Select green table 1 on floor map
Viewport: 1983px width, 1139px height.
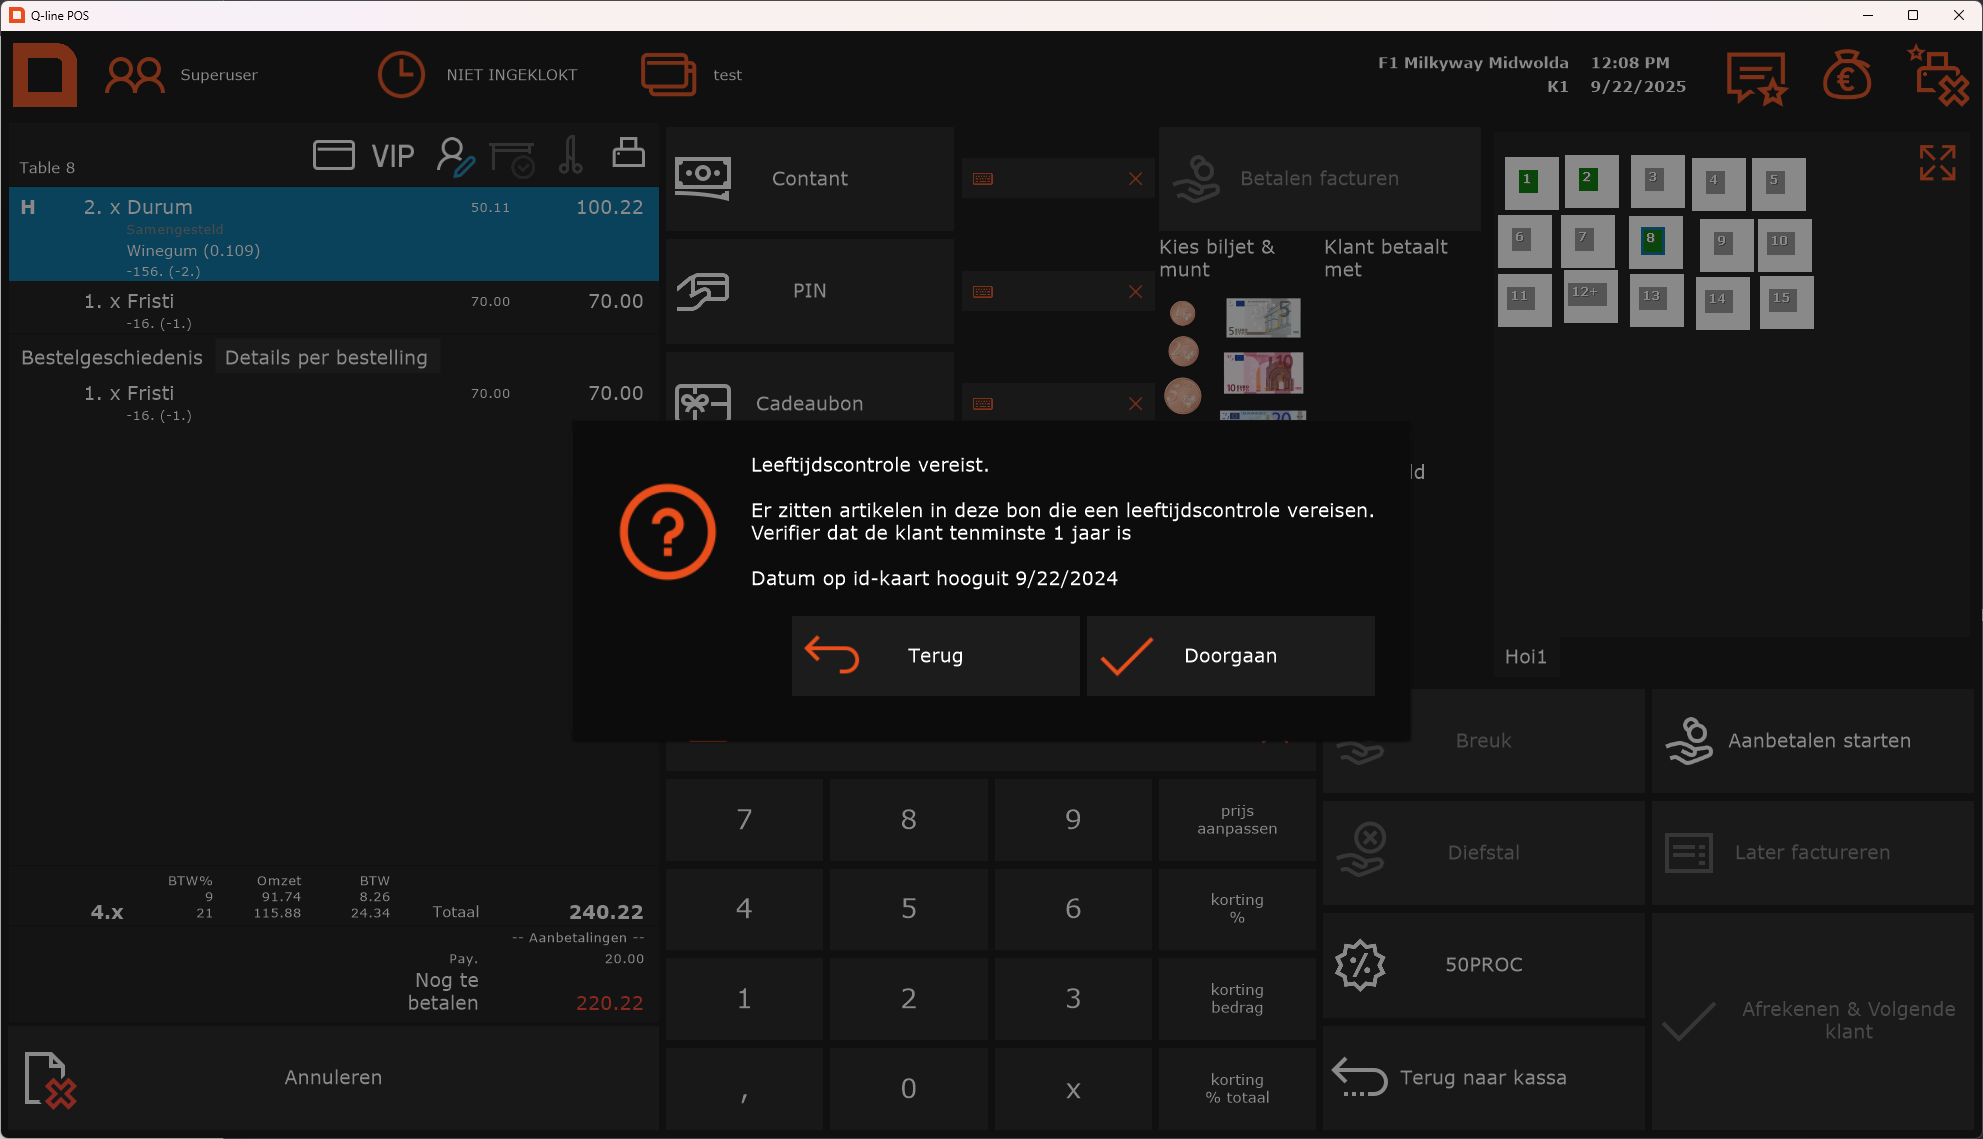coord(1530,183)
